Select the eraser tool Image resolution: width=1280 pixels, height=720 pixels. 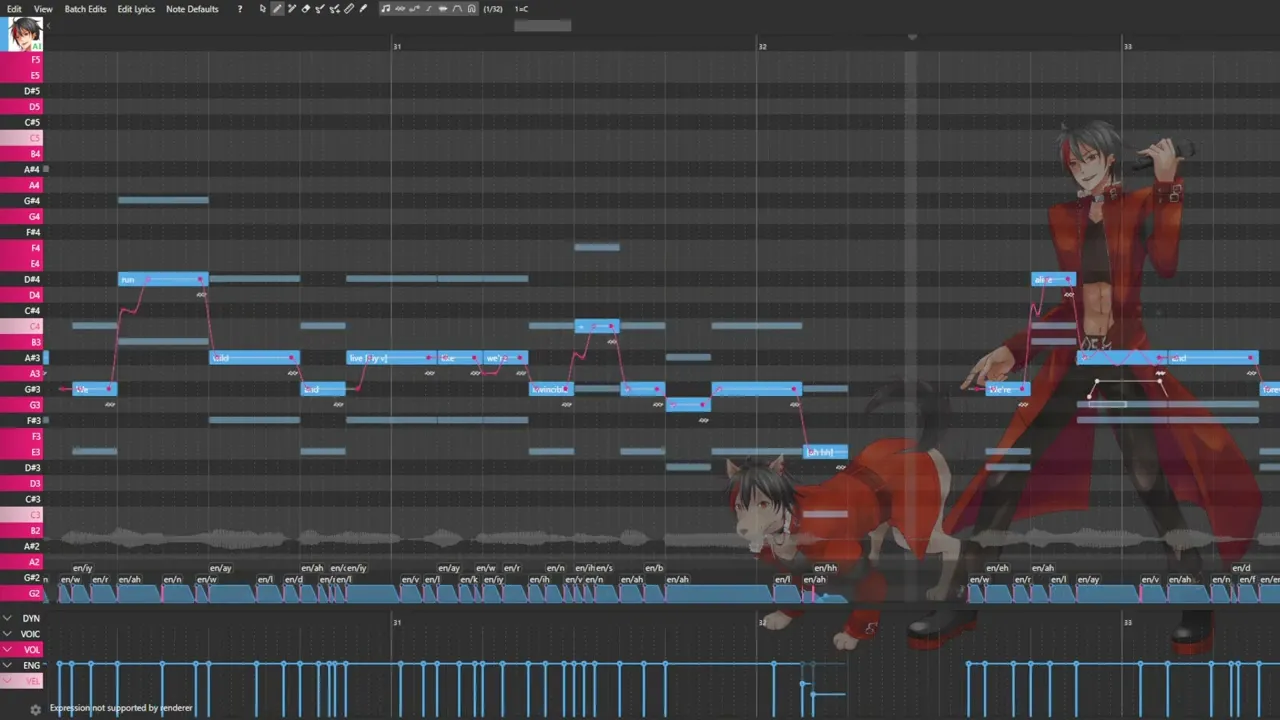pyautogui.click(x=305, y=9)
